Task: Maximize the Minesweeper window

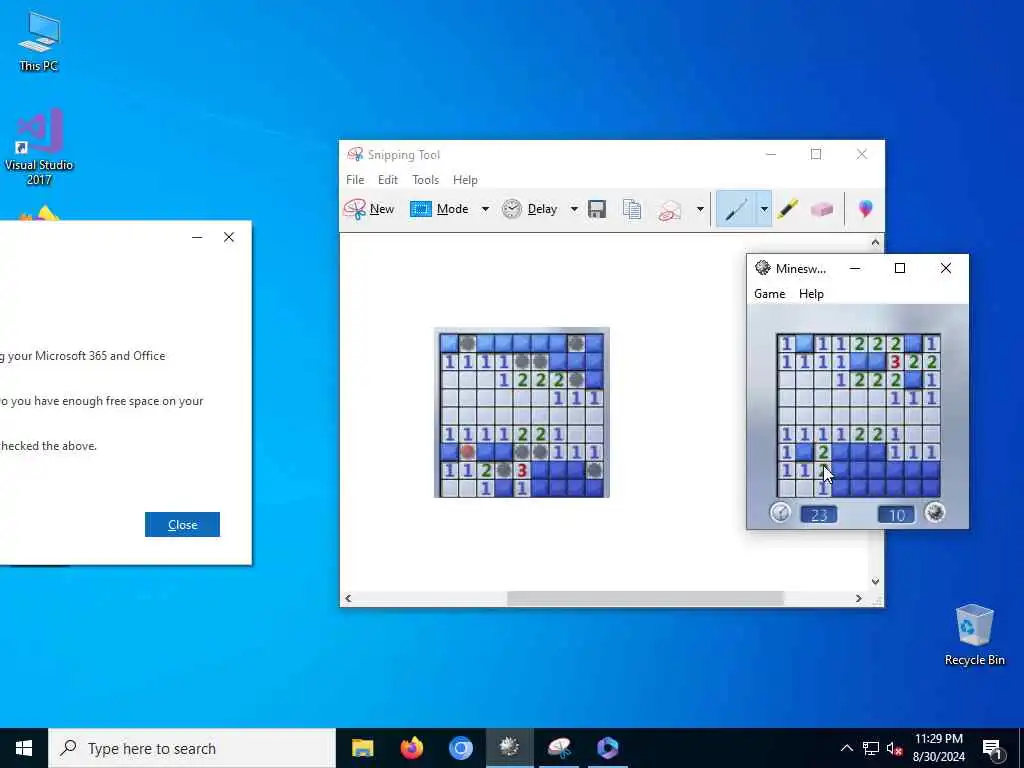Action: [900, 268]
